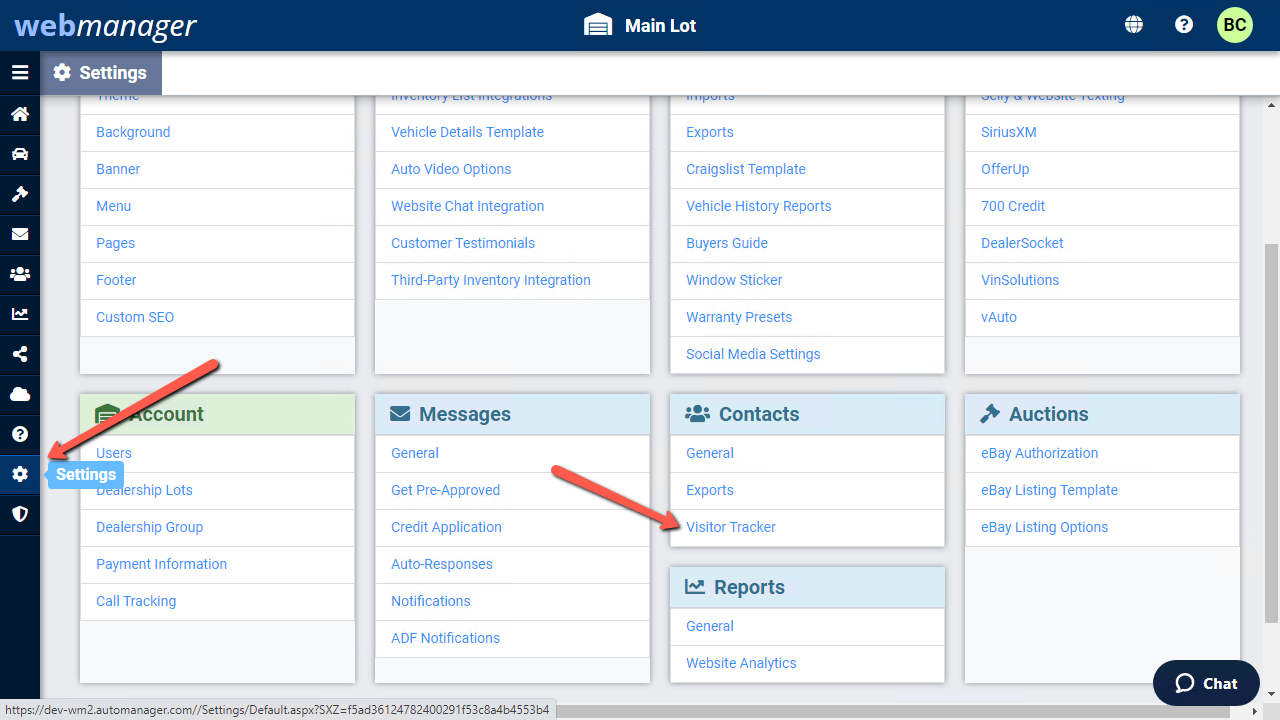Open Background settings link
The image size is (1280, 720).
(x=133, y=132)
